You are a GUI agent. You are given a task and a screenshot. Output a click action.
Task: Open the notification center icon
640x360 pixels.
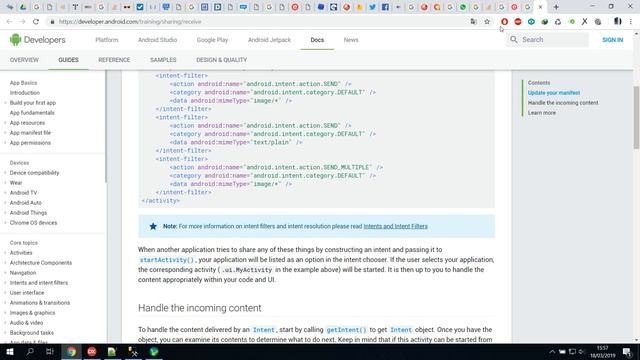(627, 352)
